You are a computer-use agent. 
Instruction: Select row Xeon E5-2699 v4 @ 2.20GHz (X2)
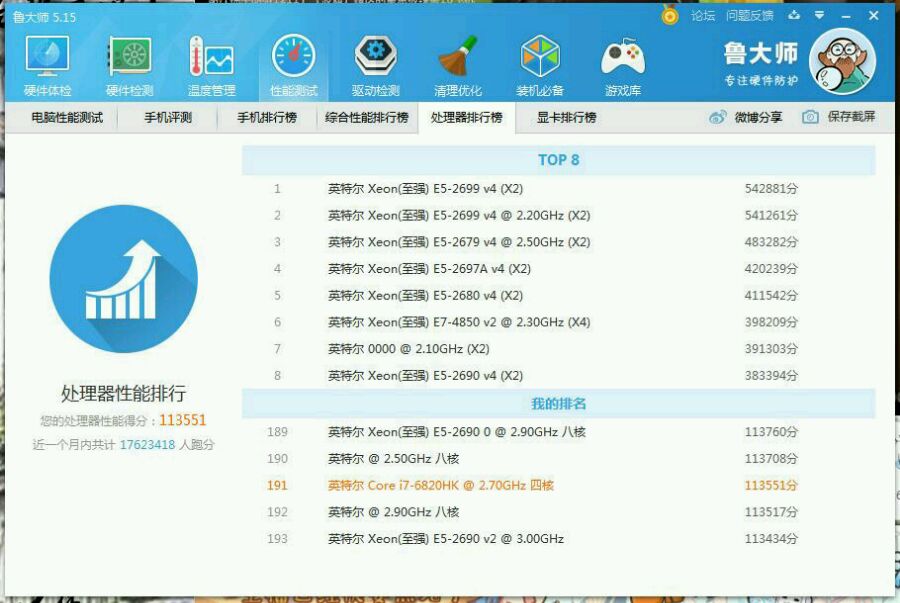(558, 216)
